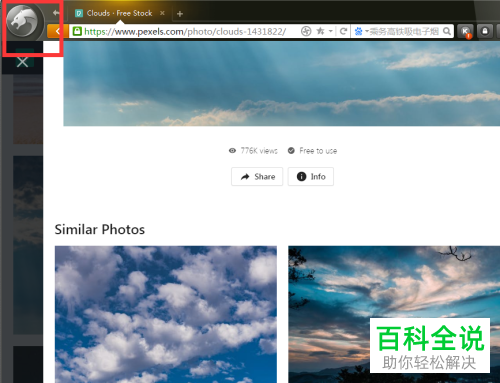Open the sunset clouds with tree silhouette photo

pos(394,314)
